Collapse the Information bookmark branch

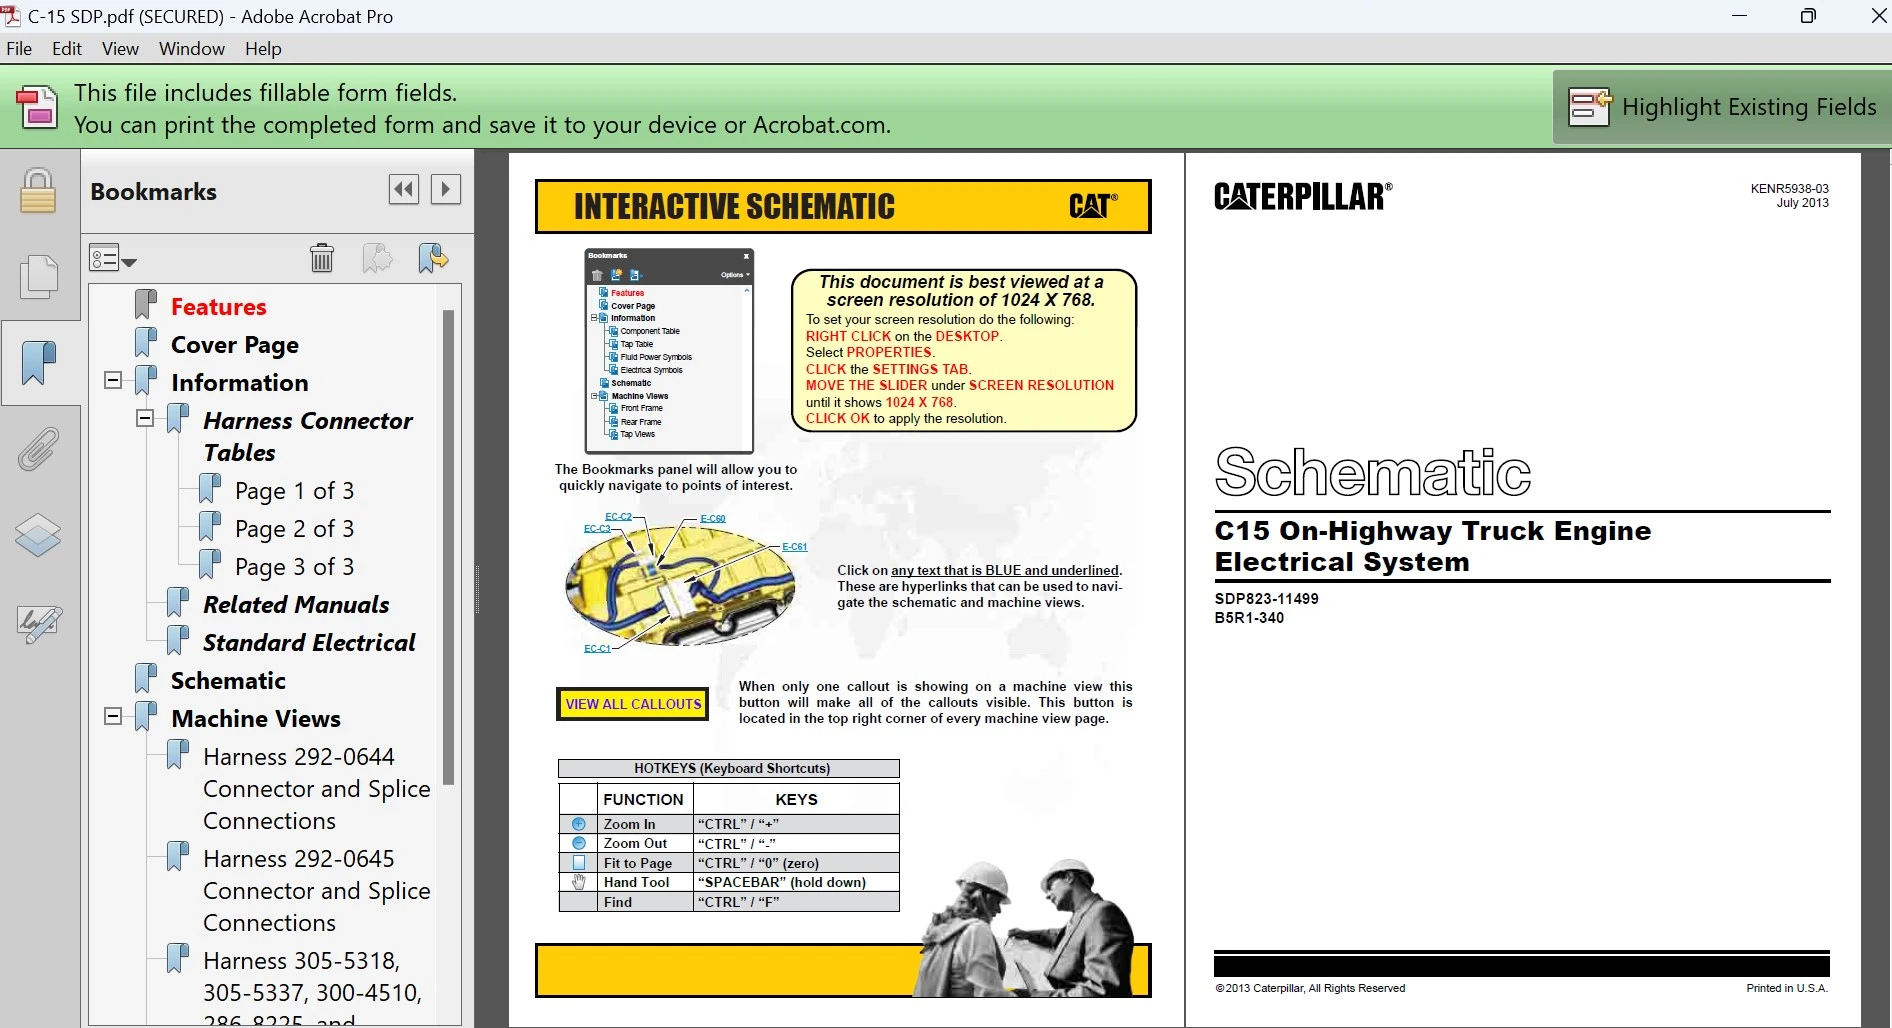(113, 380)
